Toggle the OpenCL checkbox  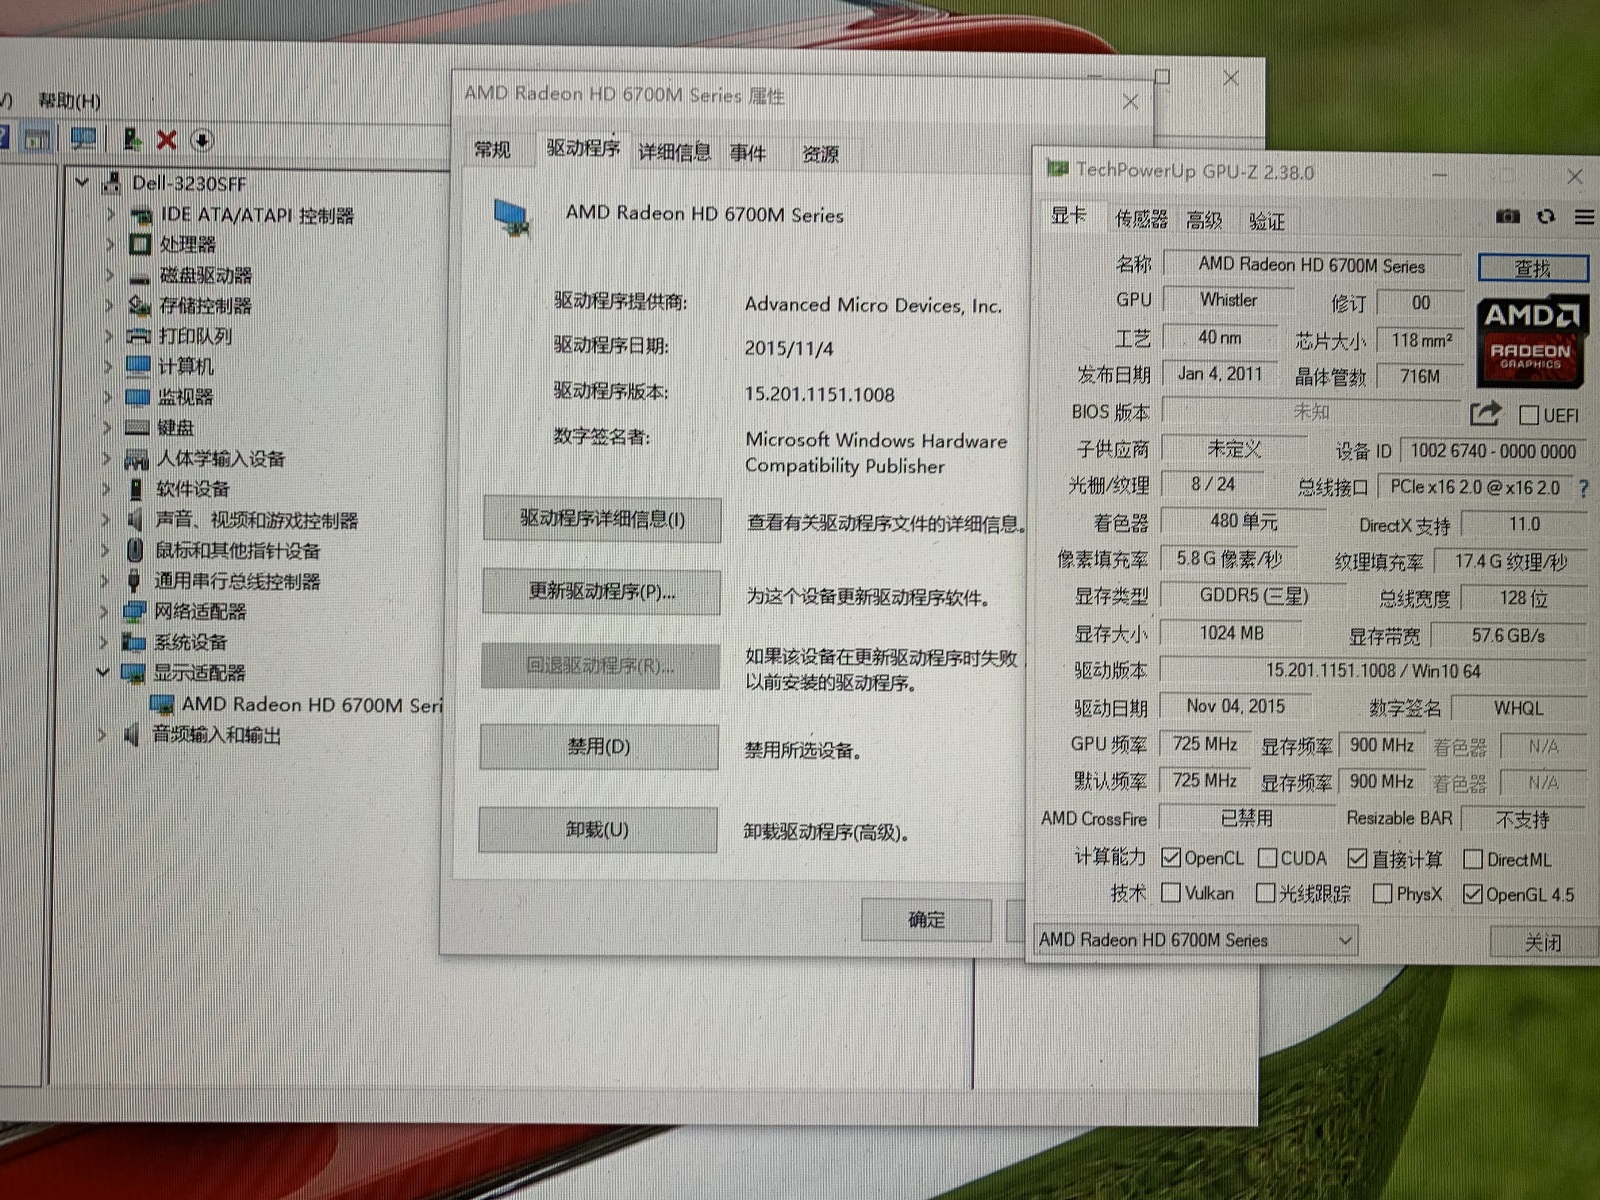1171,858
